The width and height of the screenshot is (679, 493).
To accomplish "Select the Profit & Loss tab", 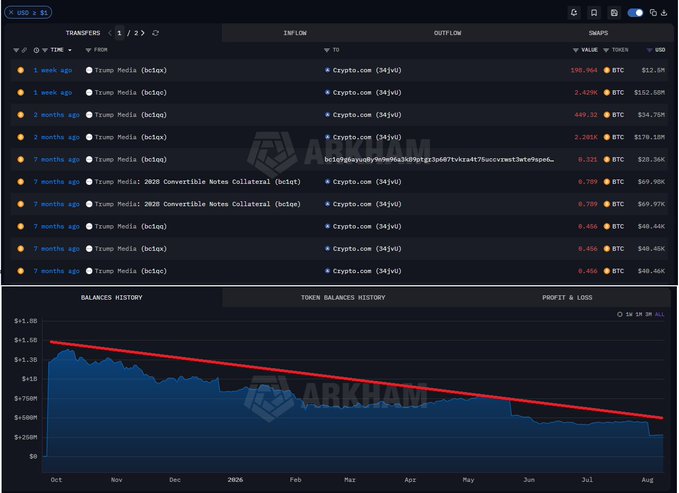I will coord(567,298).
